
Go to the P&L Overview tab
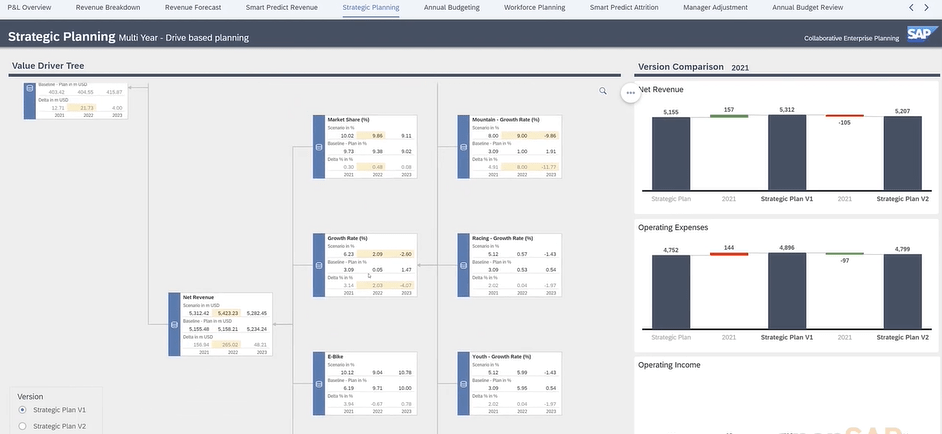[x=30, y=7]
